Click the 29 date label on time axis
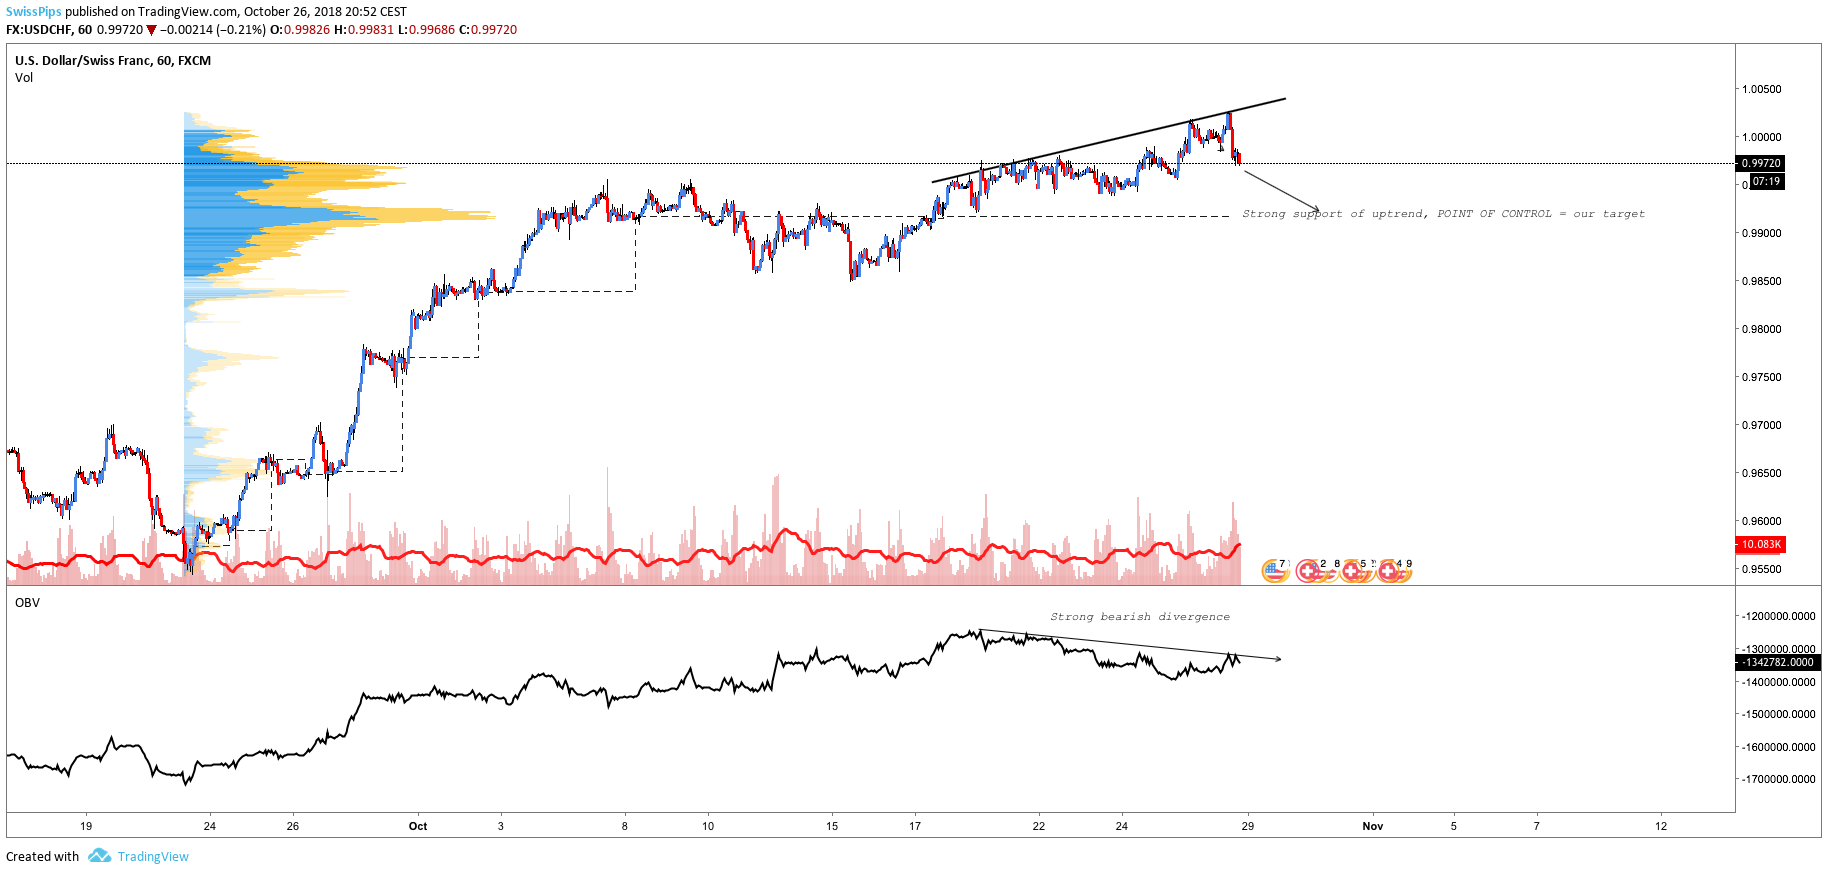The height and width of the screenshot is (874, 1828). 1248,827
